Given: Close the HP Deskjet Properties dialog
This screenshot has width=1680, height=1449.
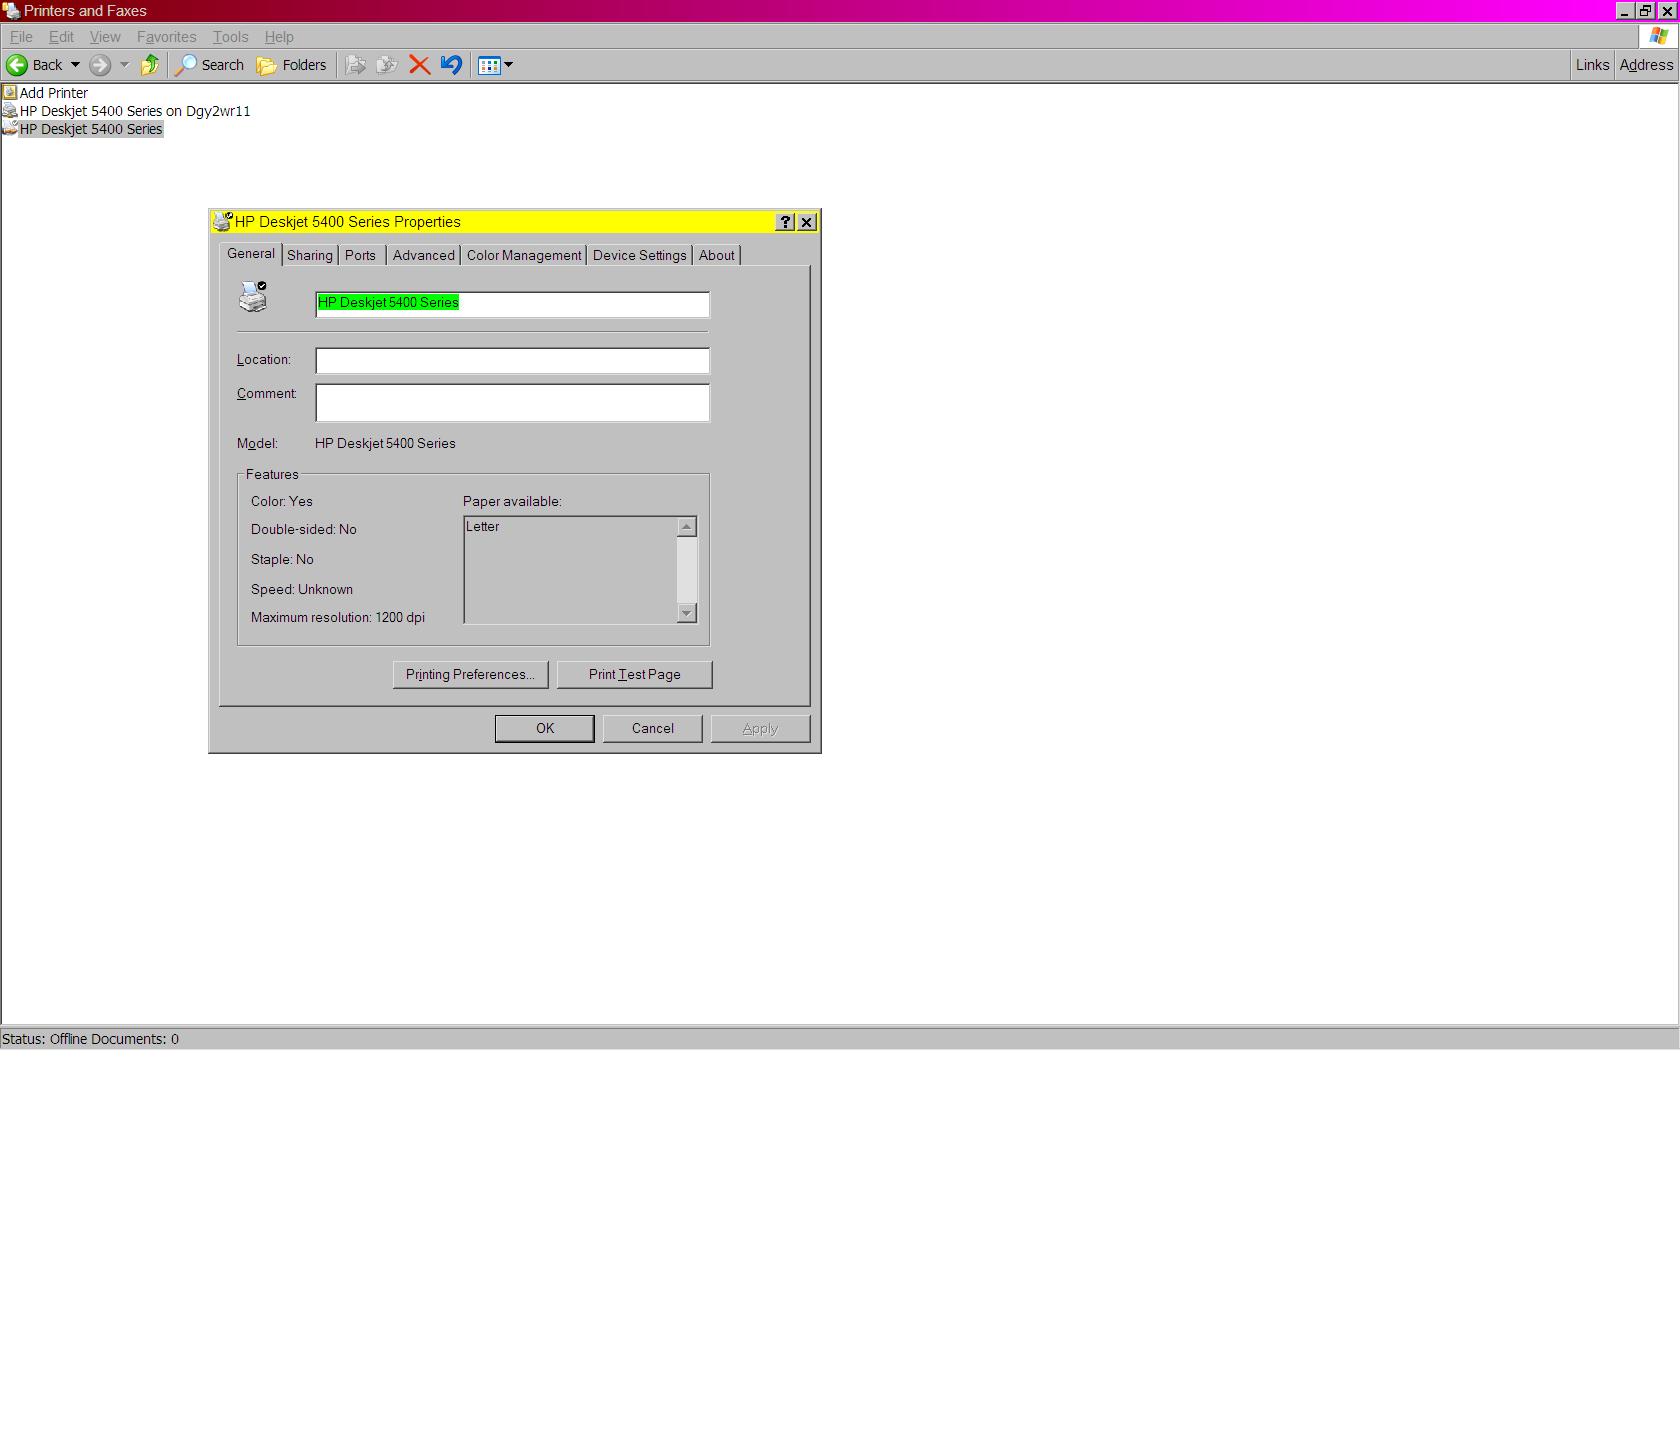Looking at the screenshot, I should [x=807, y=222].
